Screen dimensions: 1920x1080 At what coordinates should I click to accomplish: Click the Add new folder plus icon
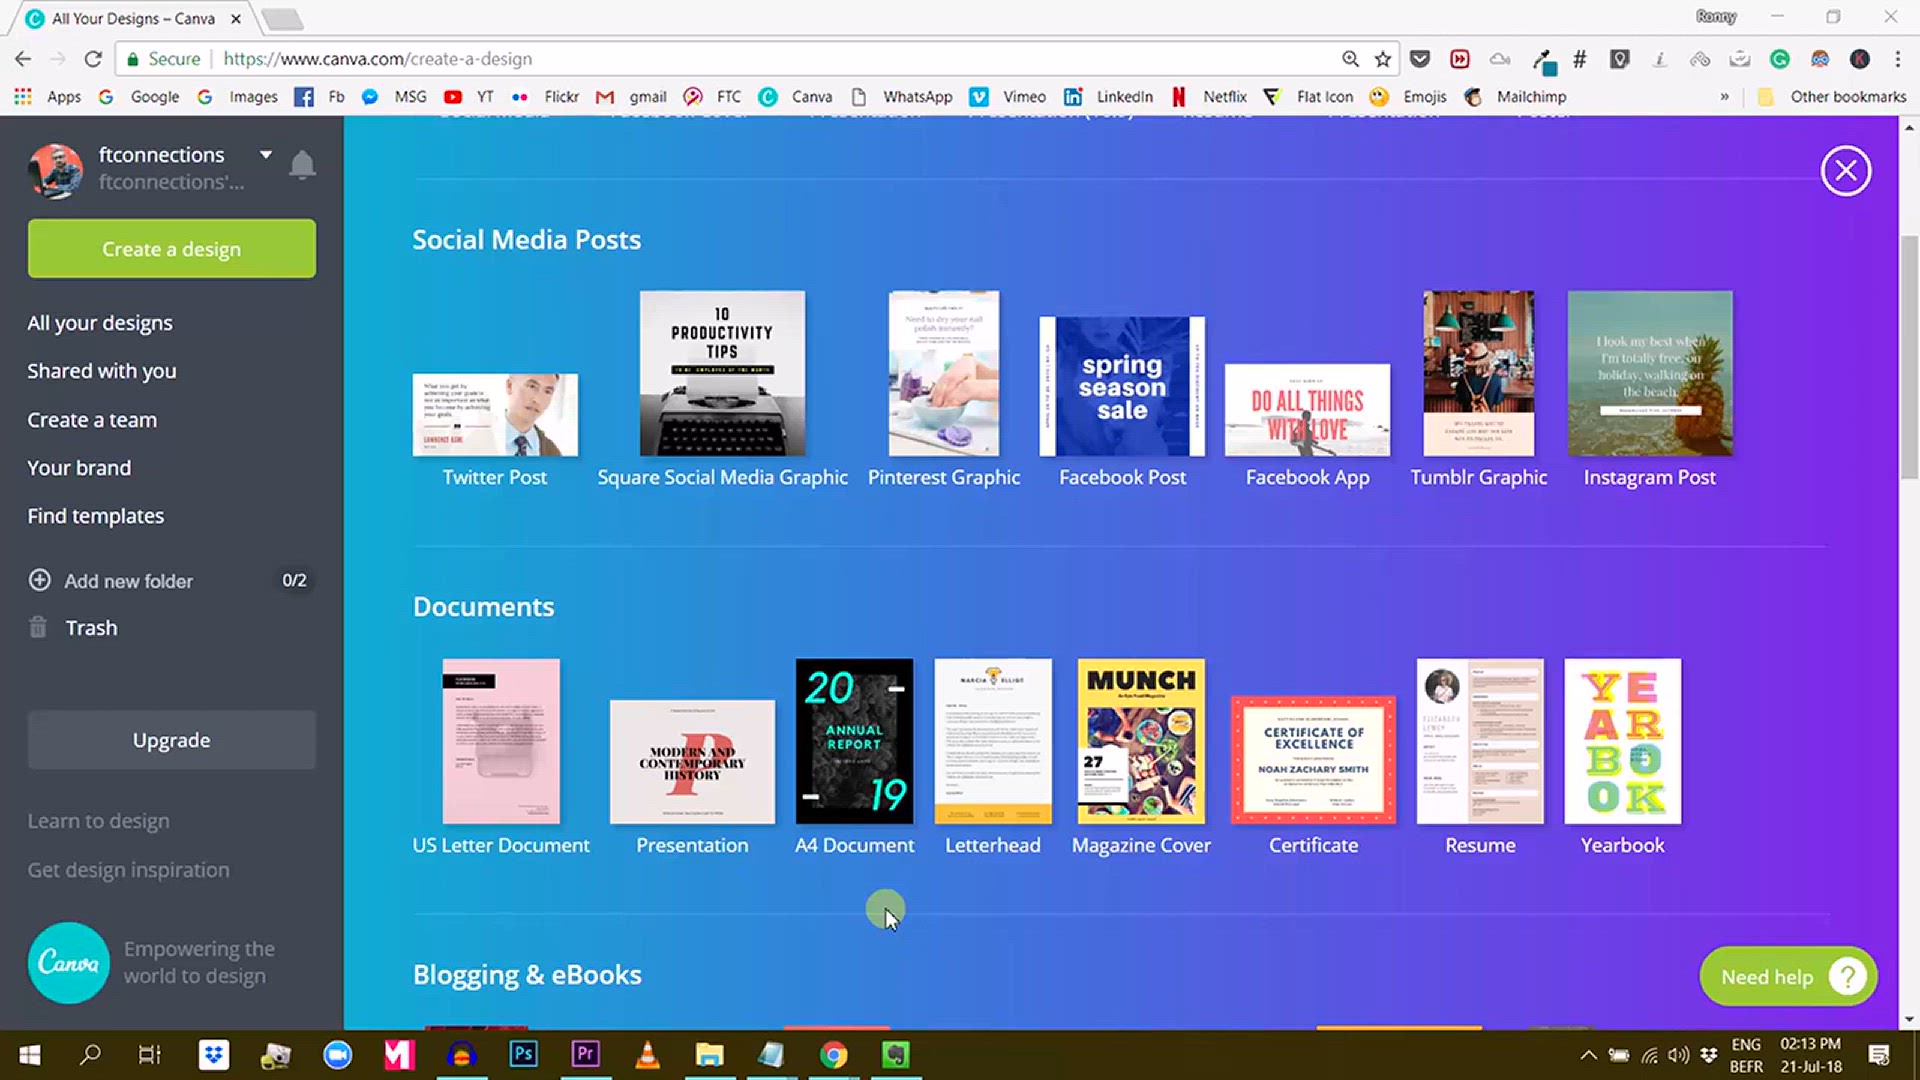(39, 580)
